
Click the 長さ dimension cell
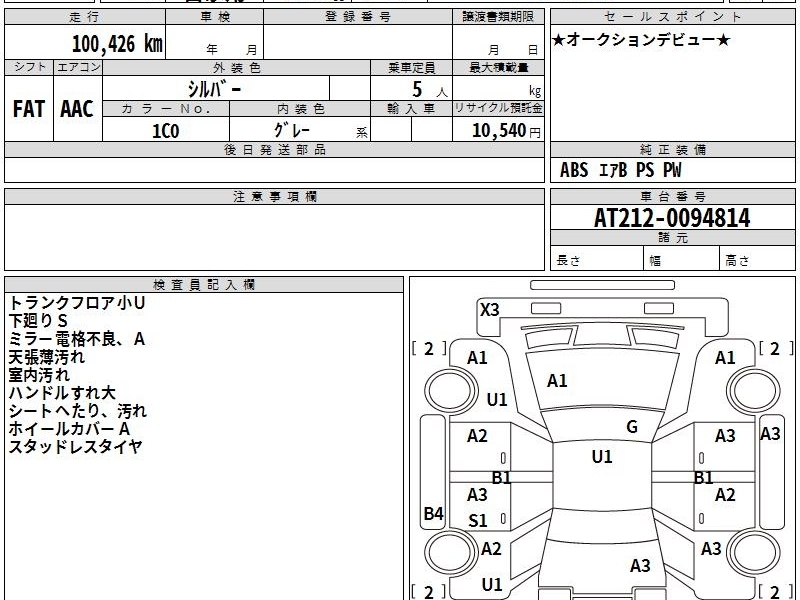pyautogui.click(x=596, y=258)
